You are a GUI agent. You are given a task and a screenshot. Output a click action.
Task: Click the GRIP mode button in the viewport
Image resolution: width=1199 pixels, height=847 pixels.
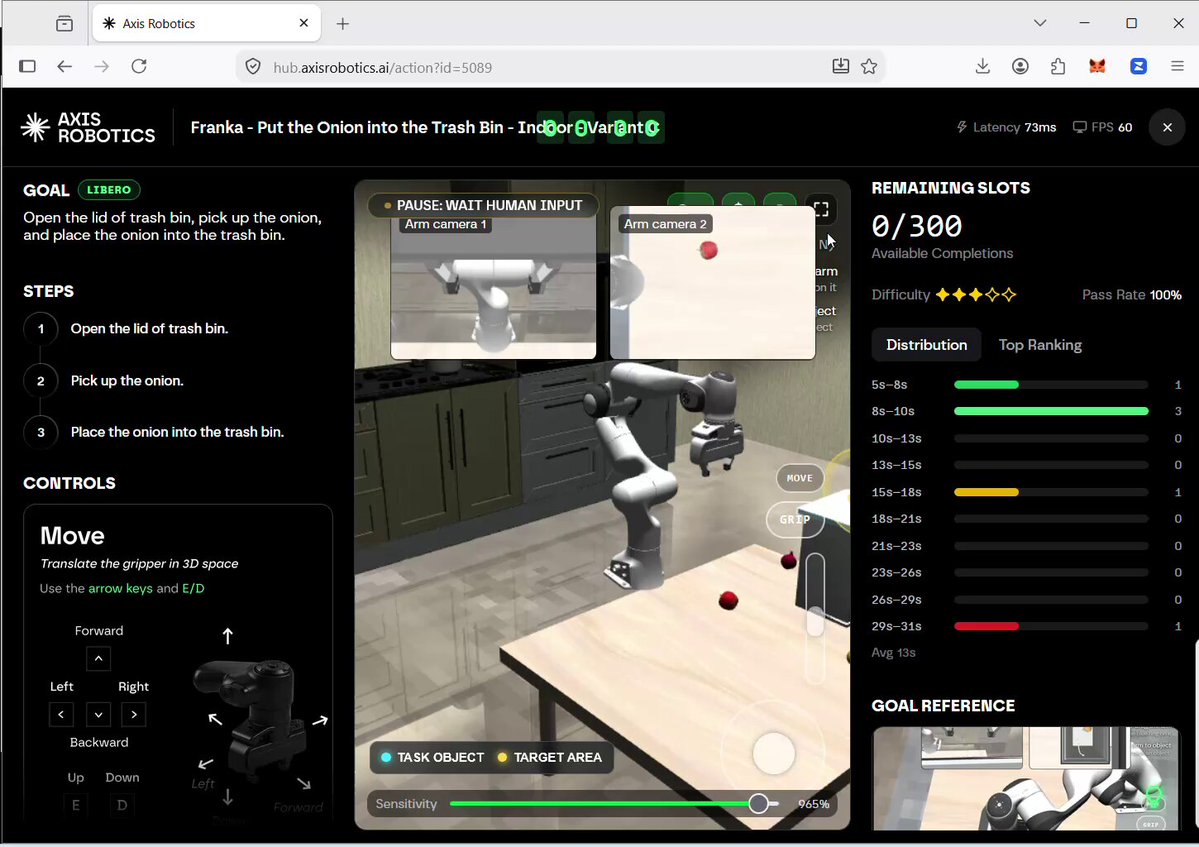795,520
